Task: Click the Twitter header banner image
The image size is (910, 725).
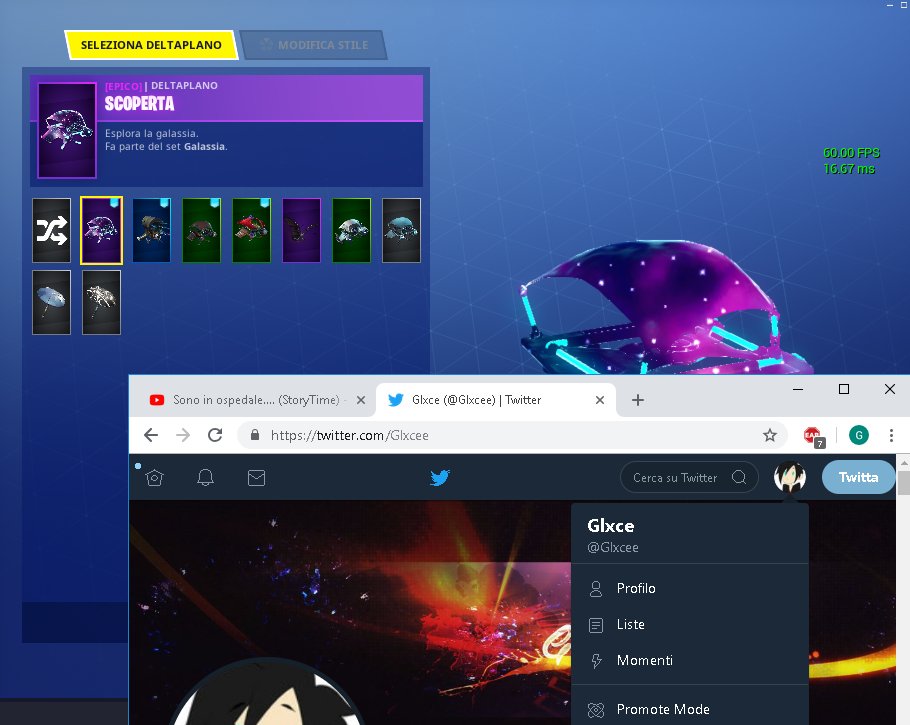Action: pyautogui.click(x=351, y=580)
